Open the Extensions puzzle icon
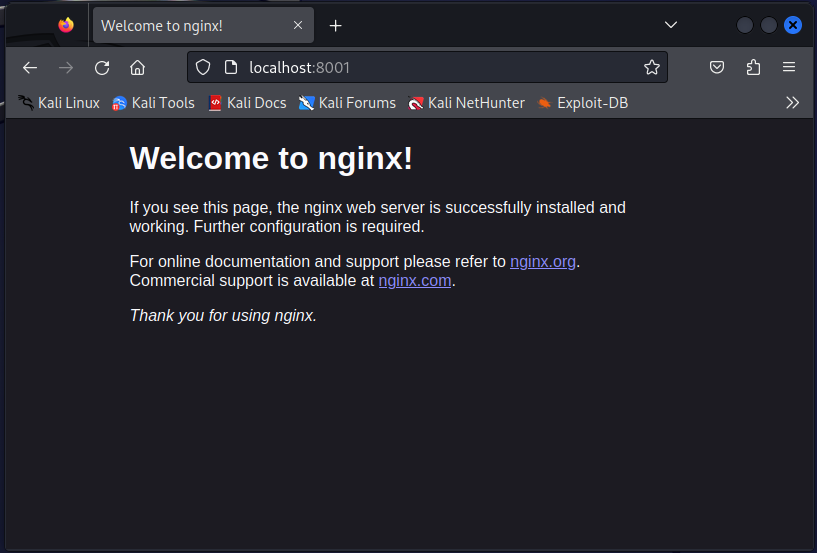The image size is (817, 553). pos(753,67)
